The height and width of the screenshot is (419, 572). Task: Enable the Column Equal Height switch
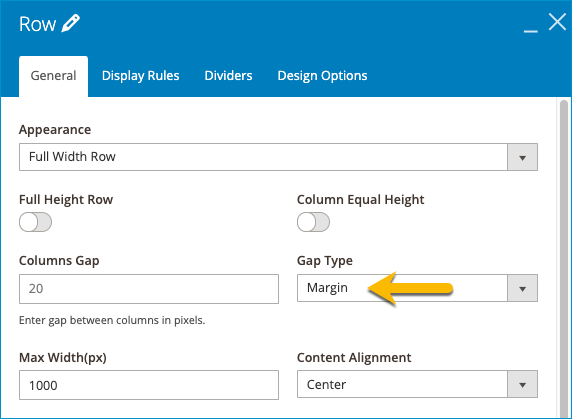tap(313, 222)
